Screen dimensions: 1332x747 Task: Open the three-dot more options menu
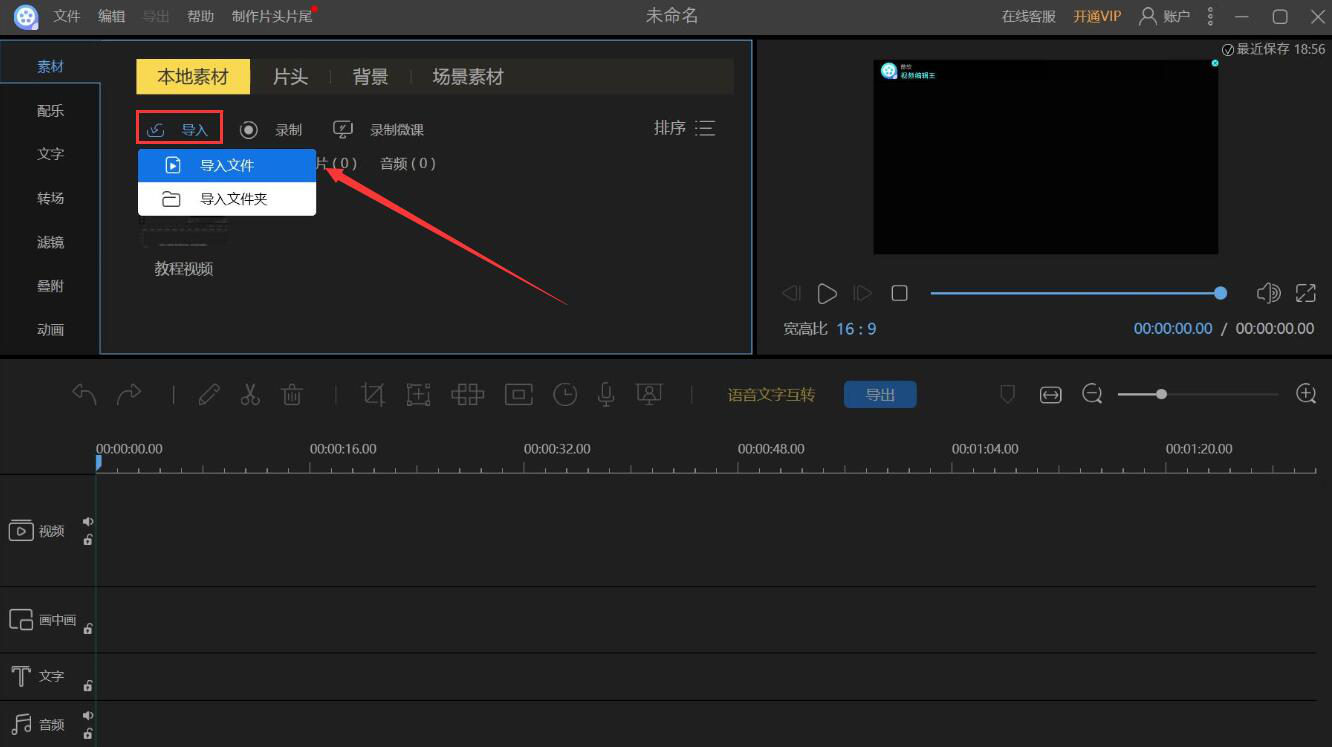pos(1210,16)
